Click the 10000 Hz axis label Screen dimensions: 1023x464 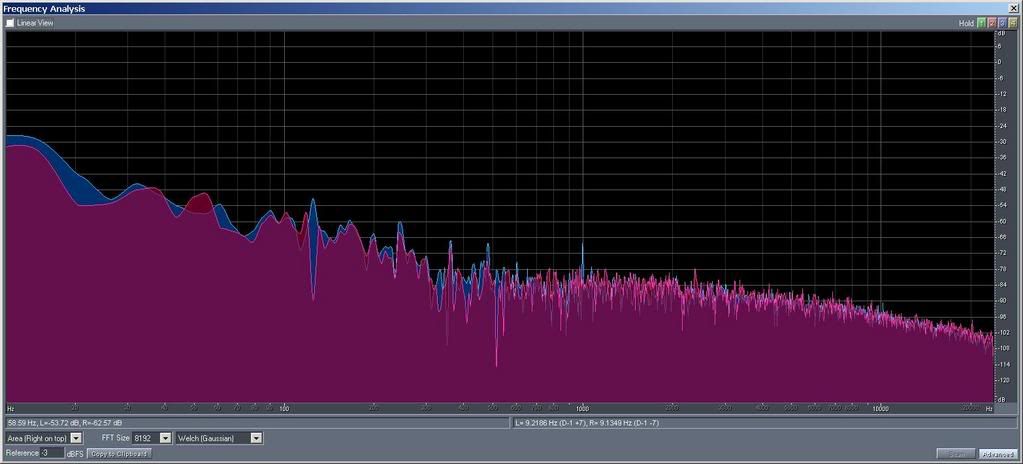(881, 409)
